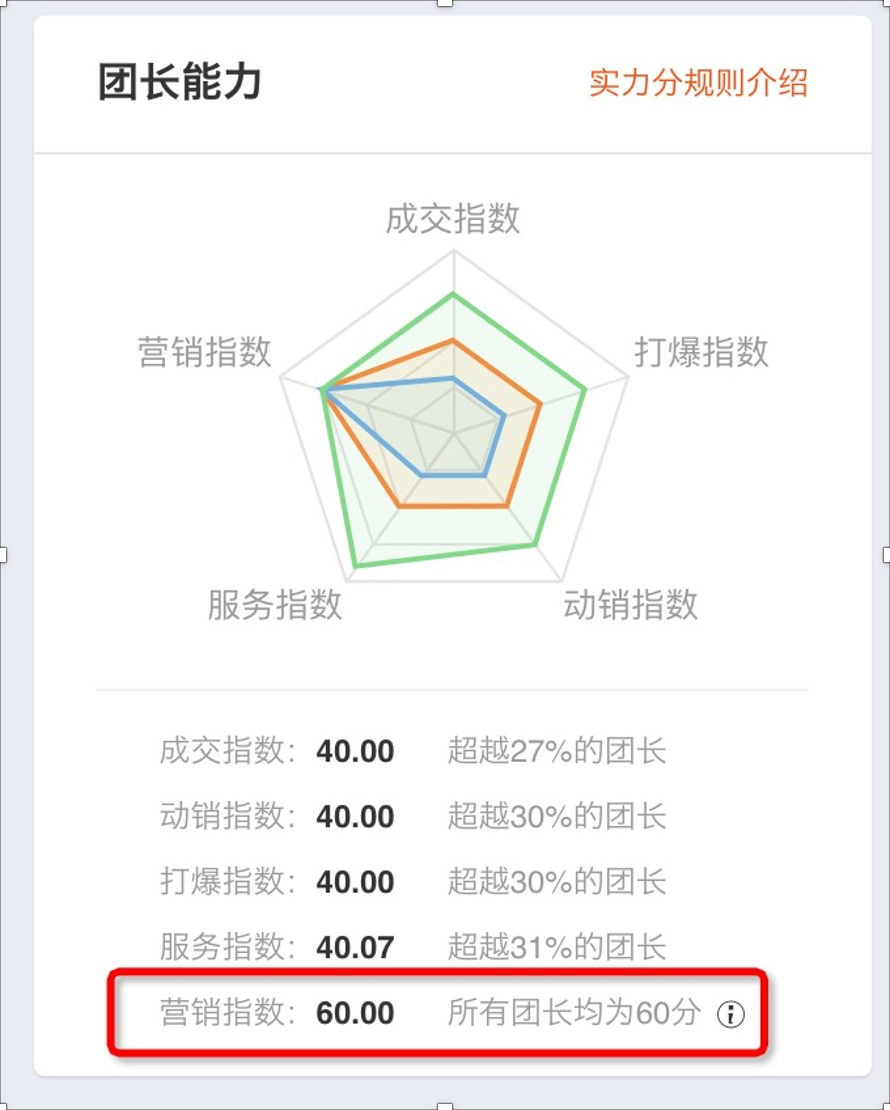
Task: Click the green polygon's top vertex on radar
Action: point(453,294)
